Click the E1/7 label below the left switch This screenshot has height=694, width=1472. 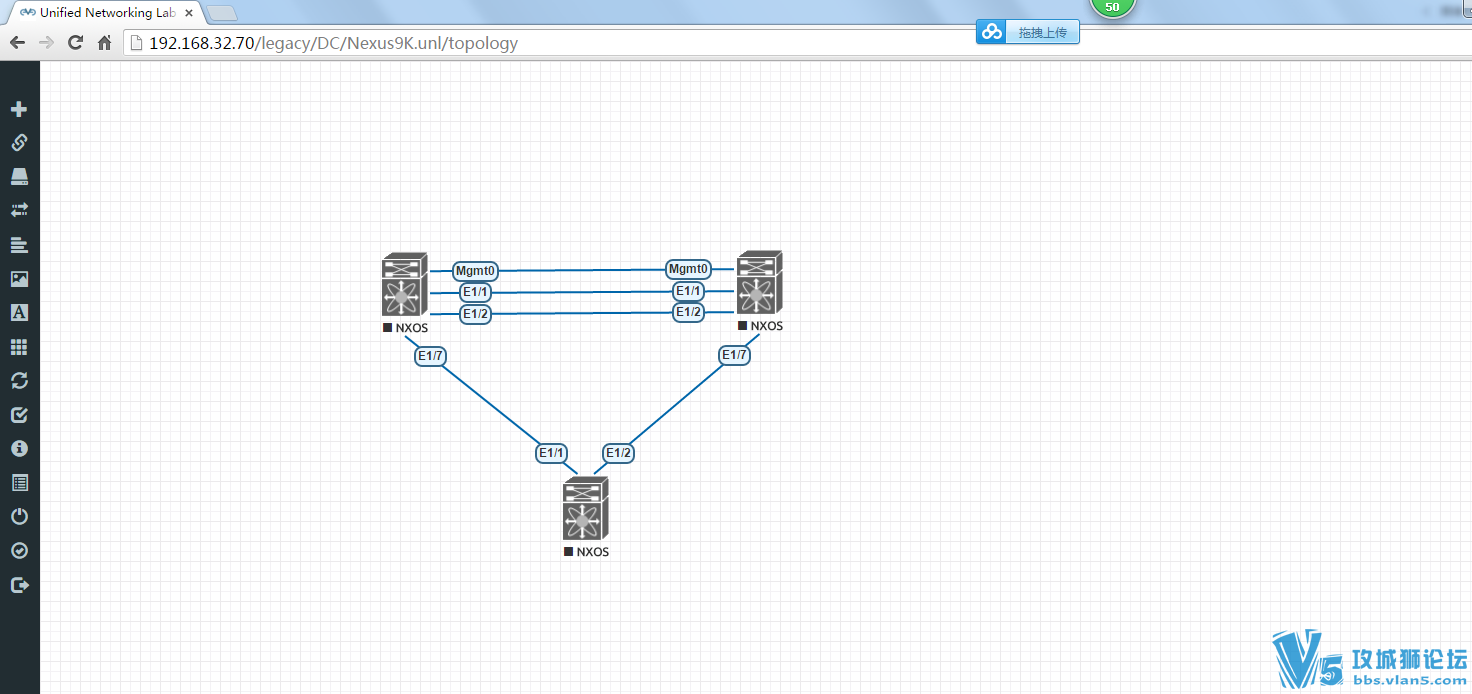(x=430, y=356)
